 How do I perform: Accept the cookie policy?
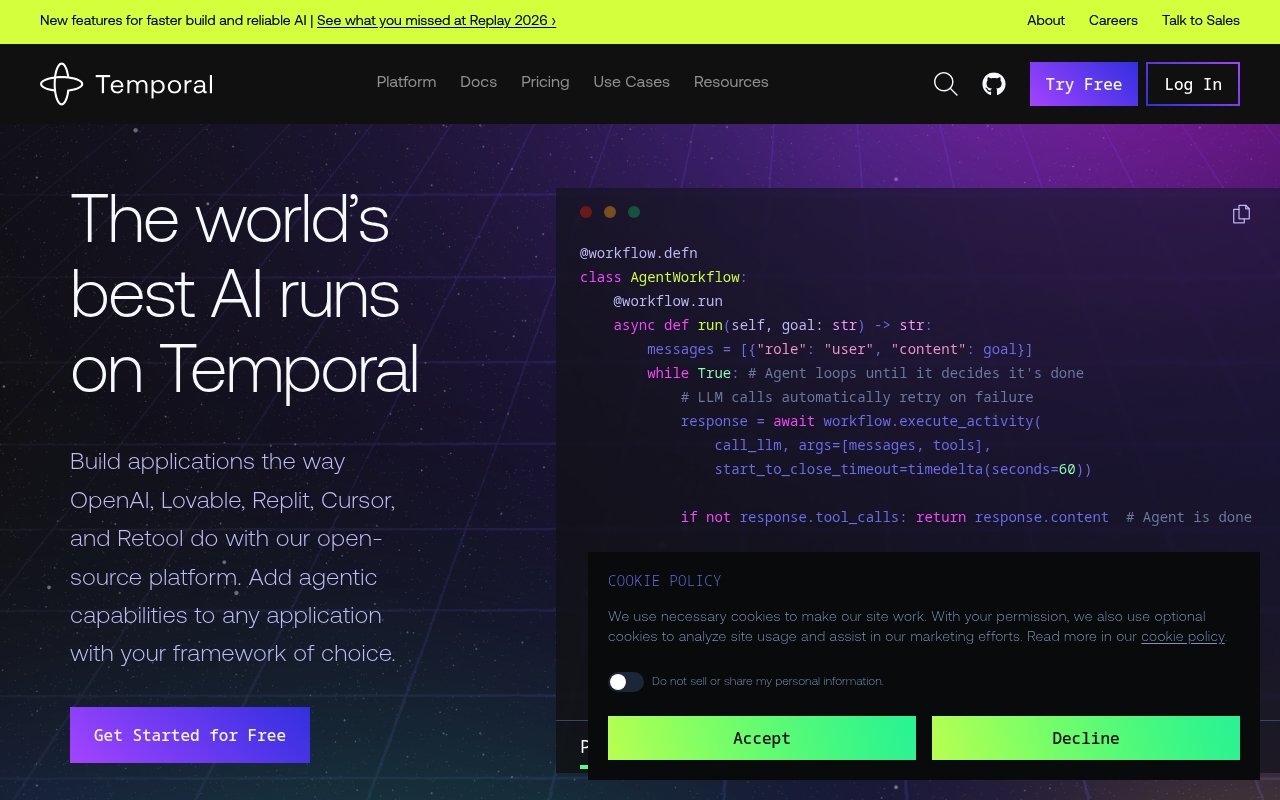(x=762, y=738)
